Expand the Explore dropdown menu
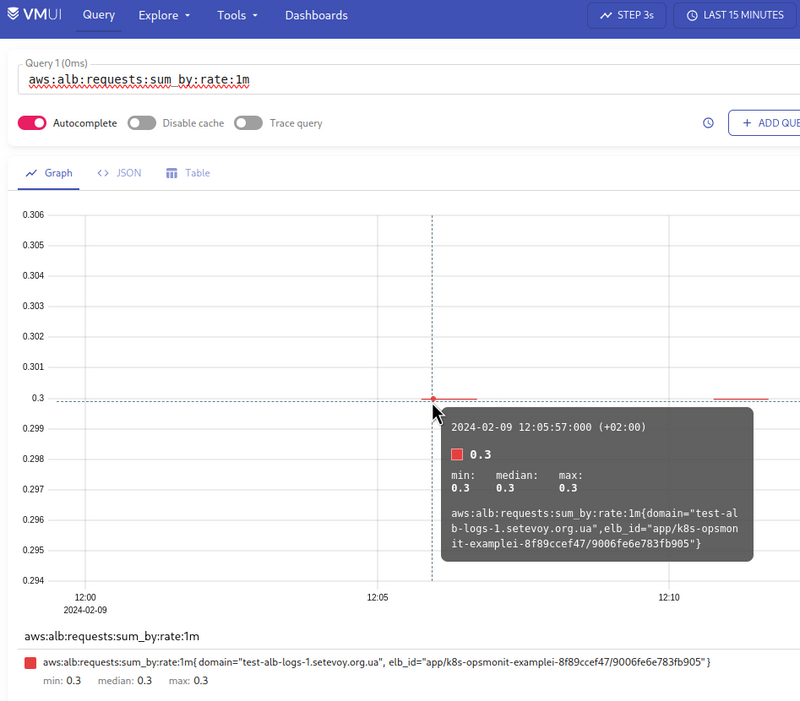 click(x=164, y=15)
